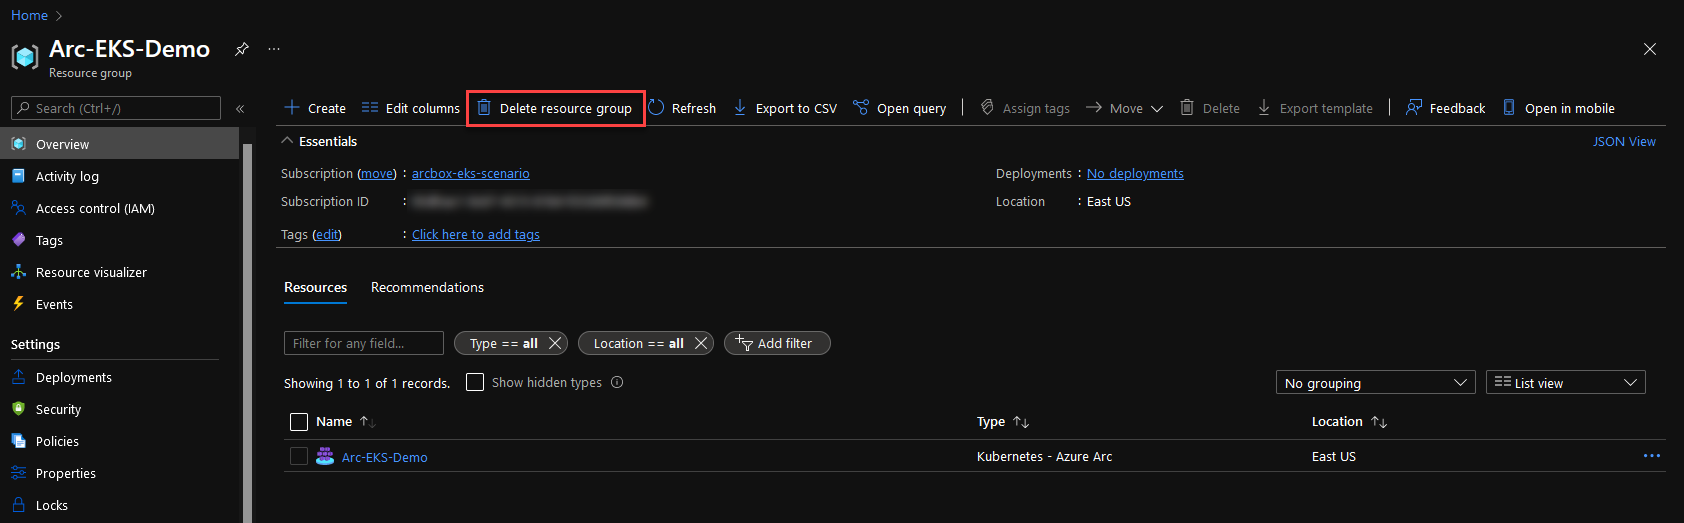Open arcbox-eks-scenario subscription
Image resolution: width=1684 pixels, height=523 pixels.
471,173
